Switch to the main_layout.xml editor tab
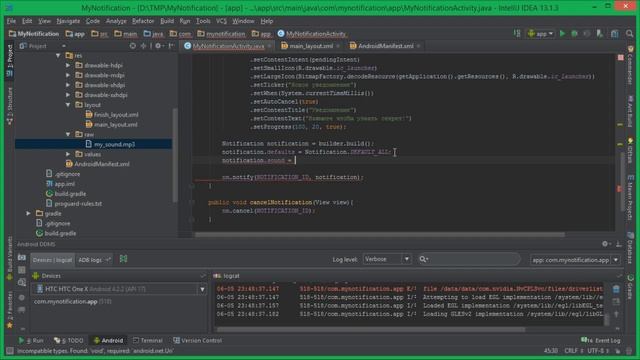This screenshot has height=360, width=640. point(311,46)
